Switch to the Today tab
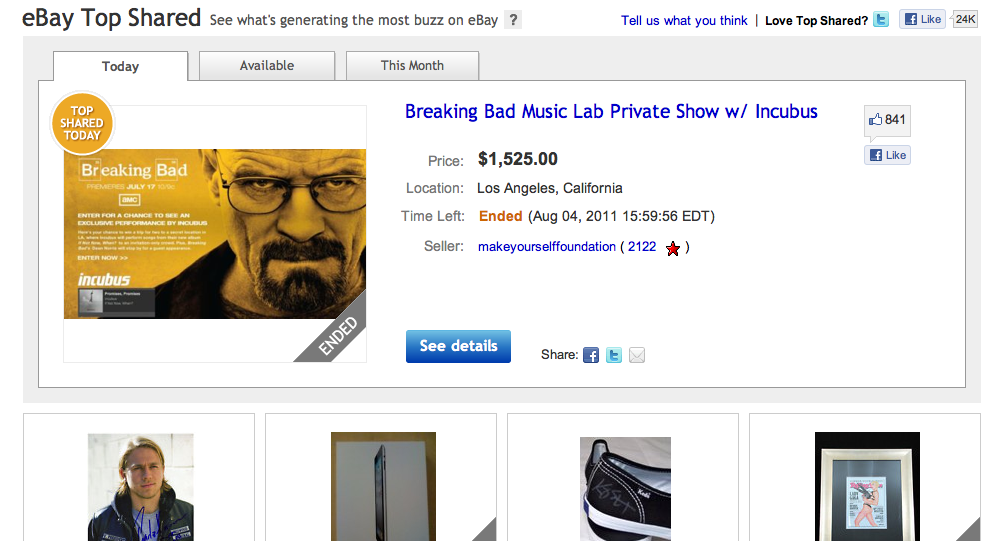This screenshot has height=541, width=1004. [120, 66]
